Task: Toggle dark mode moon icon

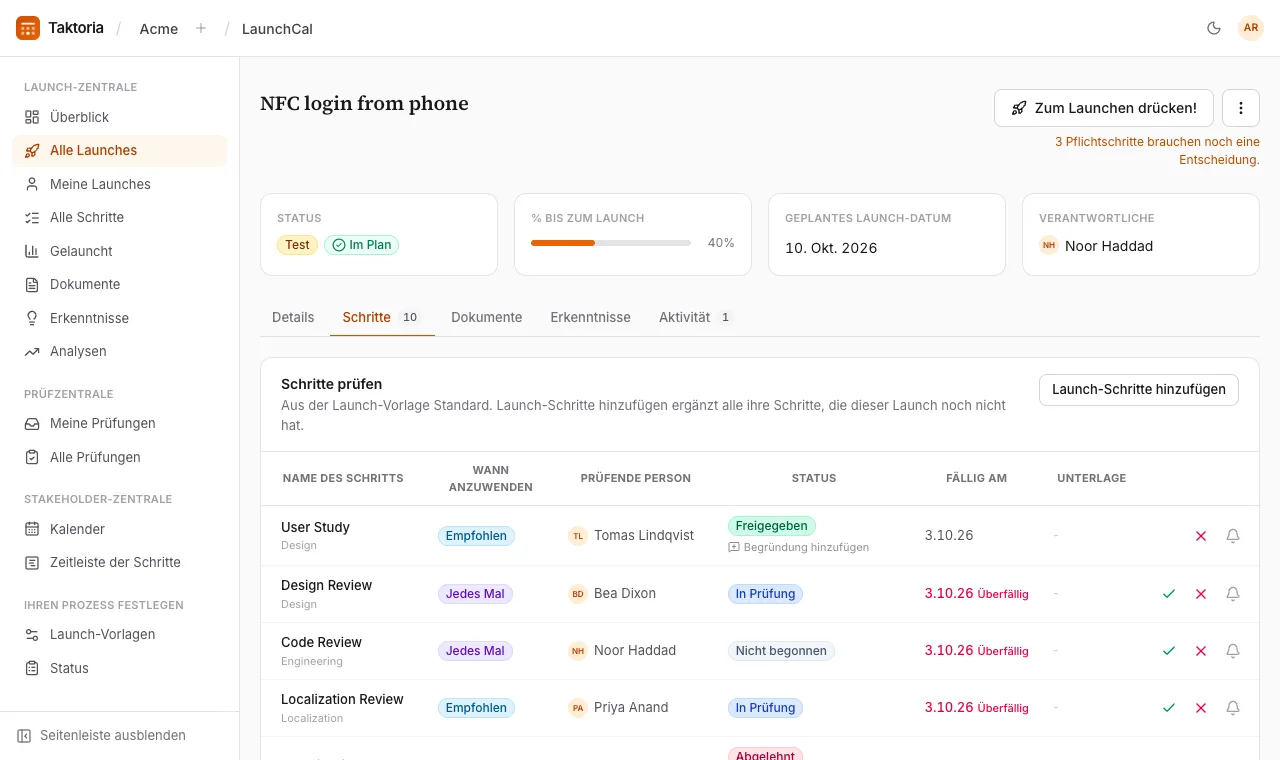Action: click(x=1214, y=28)
